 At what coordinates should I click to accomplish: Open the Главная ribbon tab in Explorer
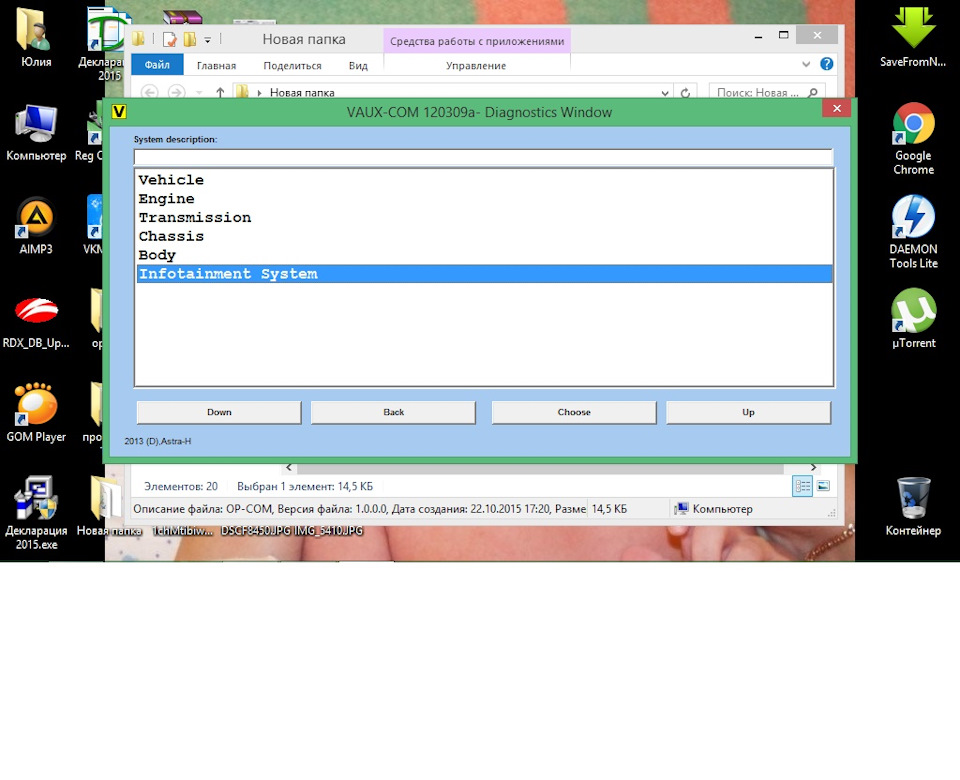[x=216, y=66]
